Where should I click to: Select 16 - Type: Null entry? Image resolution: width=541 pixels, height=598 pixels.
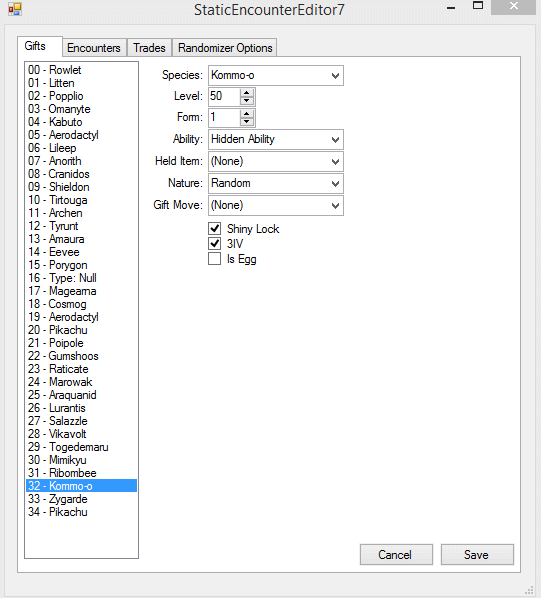81,278
